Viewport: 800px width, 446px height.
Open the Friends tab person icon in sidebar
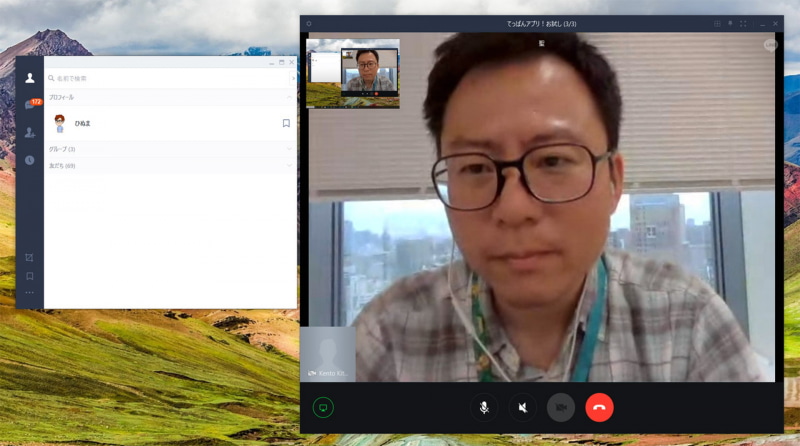click(x=30, y=78)
